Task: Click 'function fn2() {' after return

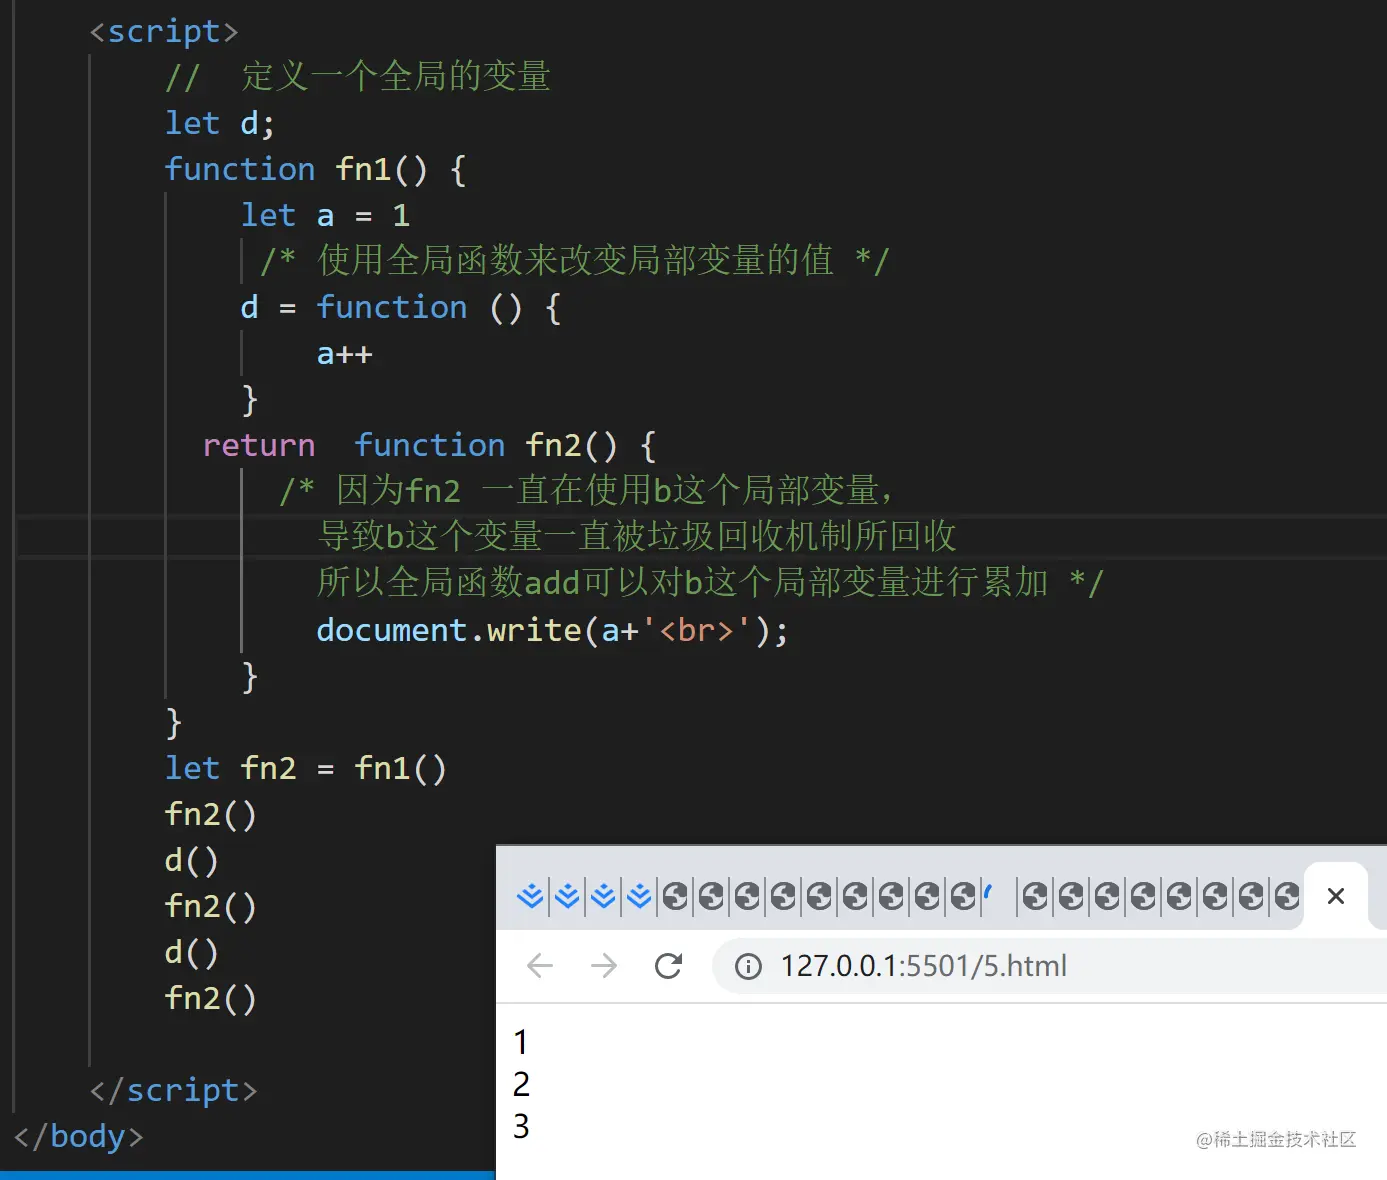Action: click(505, 445)
